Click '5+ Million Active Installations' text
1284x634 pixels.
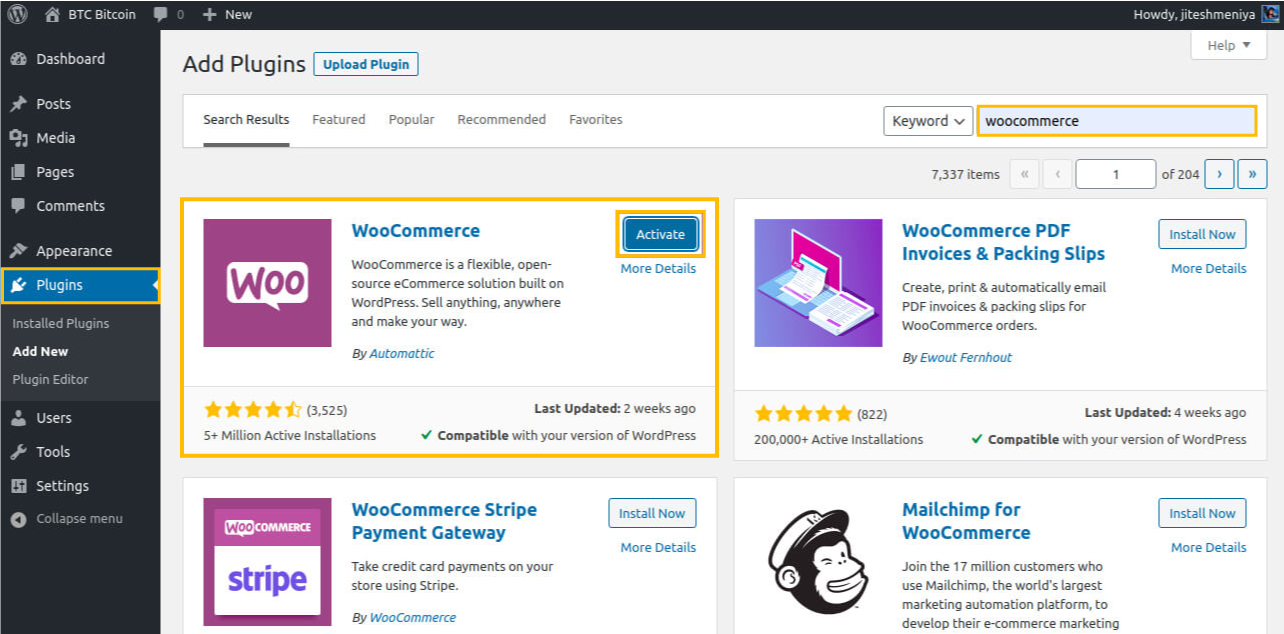pyautogui.click(x=290, y=436)
